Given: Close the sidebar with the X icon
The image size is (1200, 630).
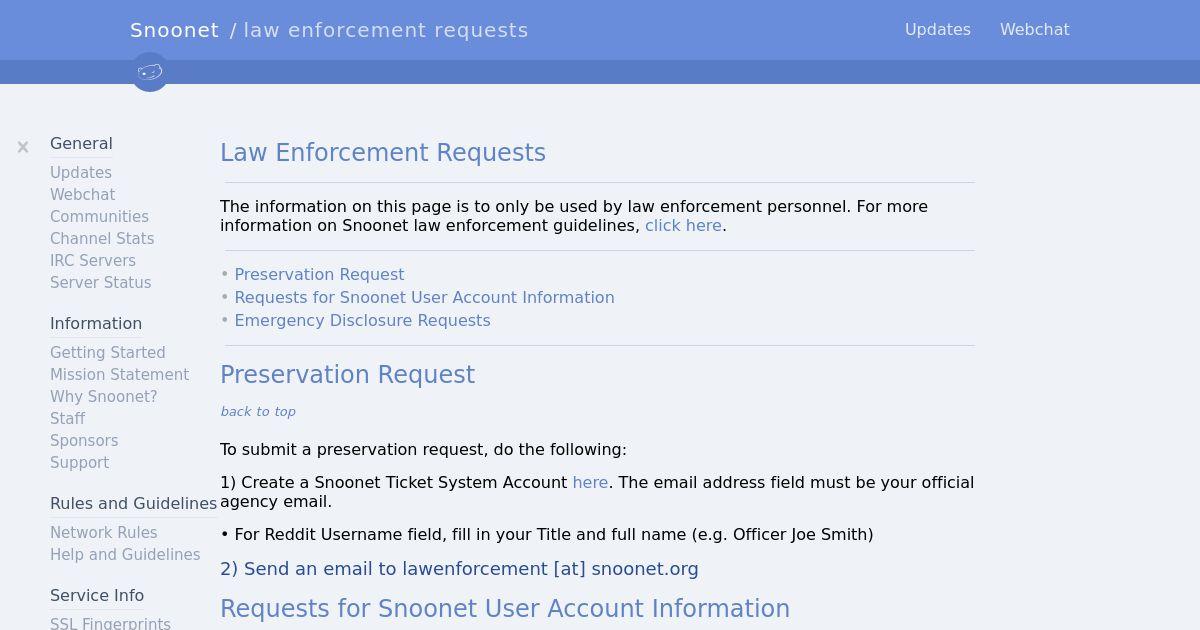Looking at the screenshot, I should (23, 147).
